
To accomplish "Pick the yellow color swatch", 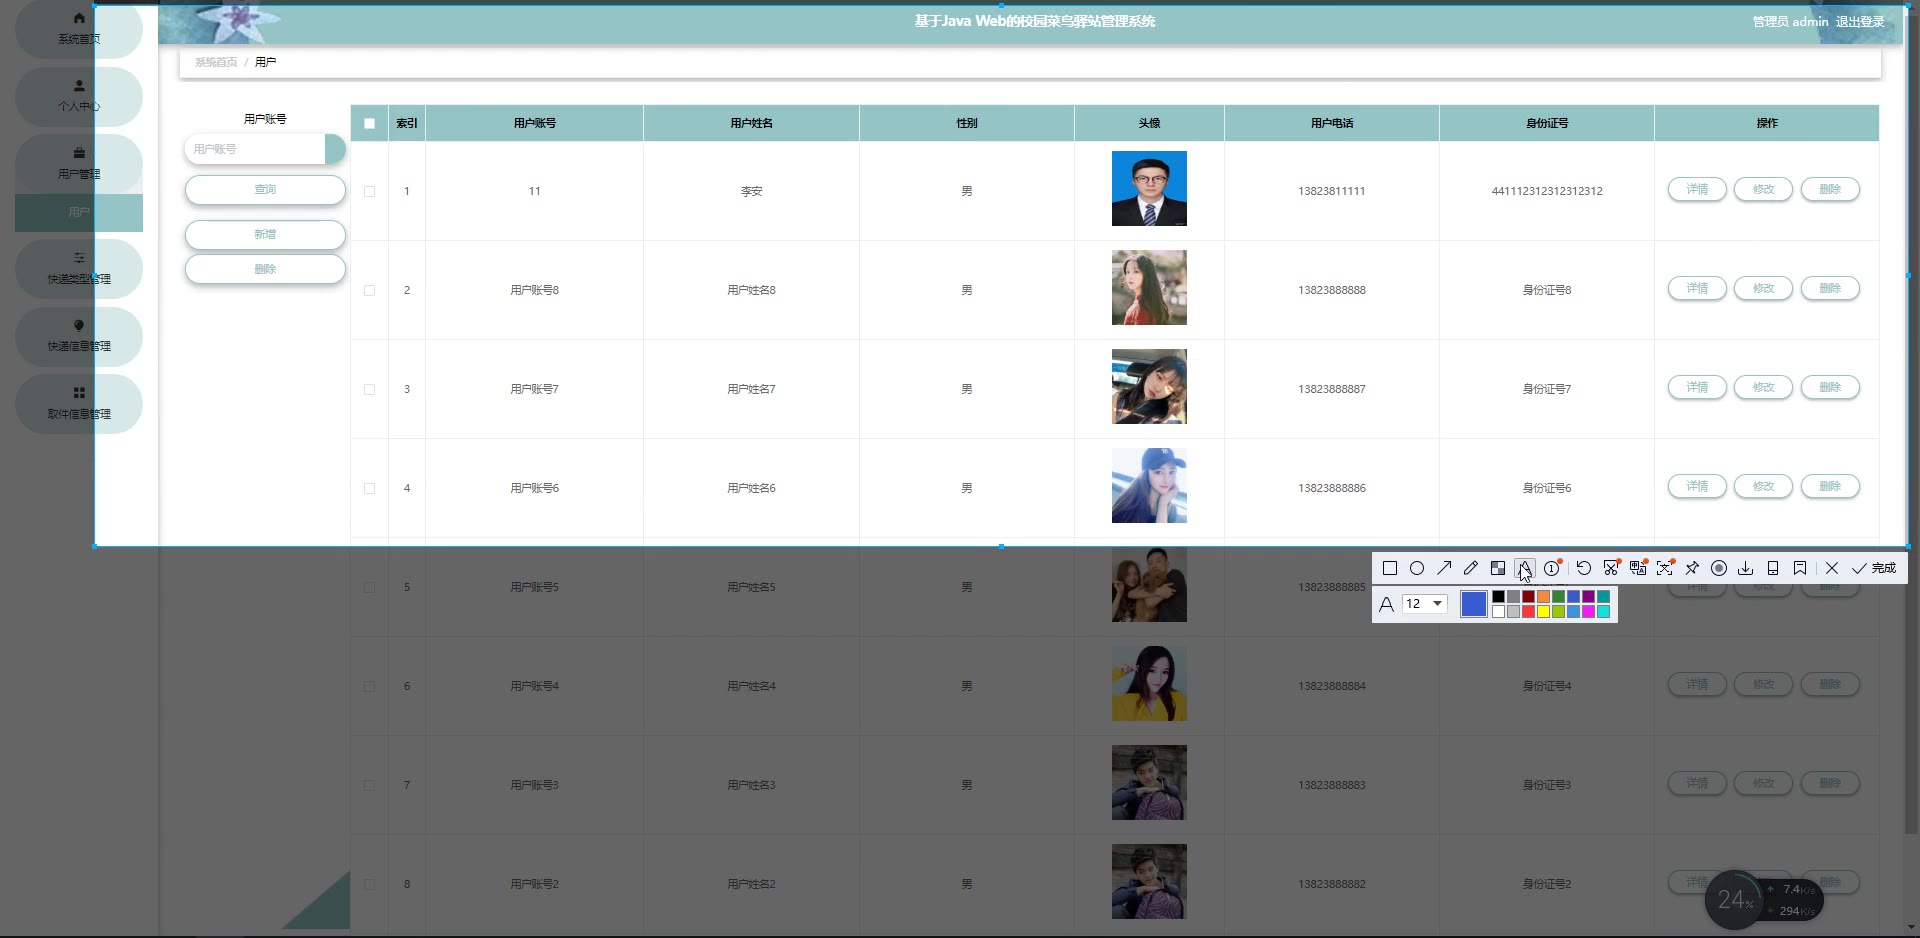I will pyautogui.click(x=1543, y=611).
